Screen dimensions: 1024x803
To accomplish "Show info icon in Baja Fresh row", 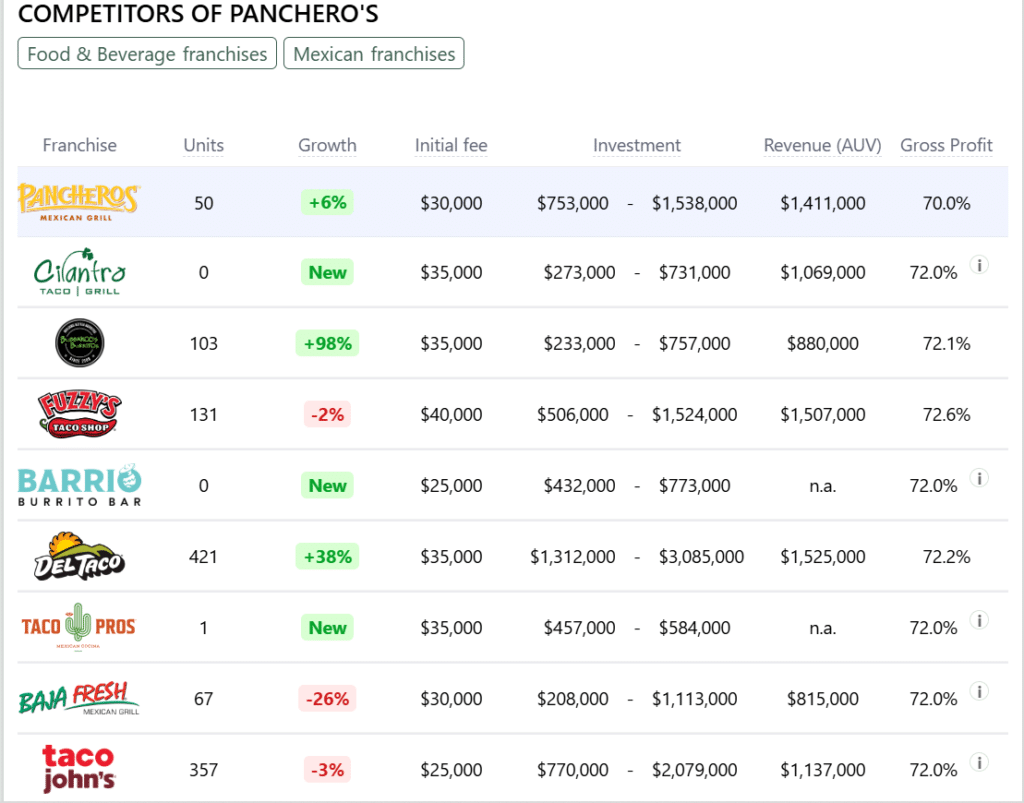I will [979, 691].
